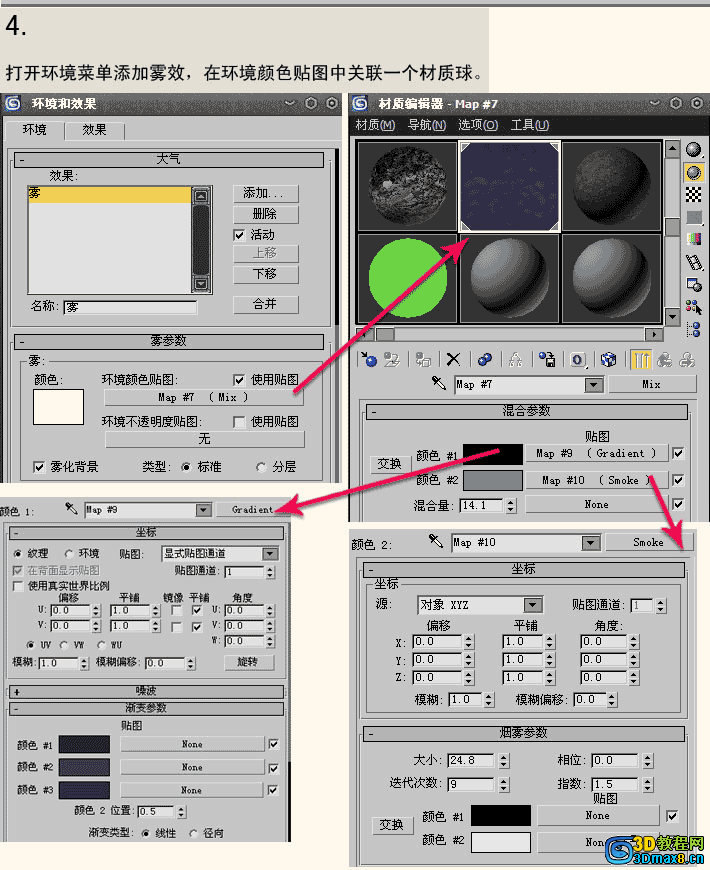
Task: Click the Go to Parent icon
Action: coord(664,360)
